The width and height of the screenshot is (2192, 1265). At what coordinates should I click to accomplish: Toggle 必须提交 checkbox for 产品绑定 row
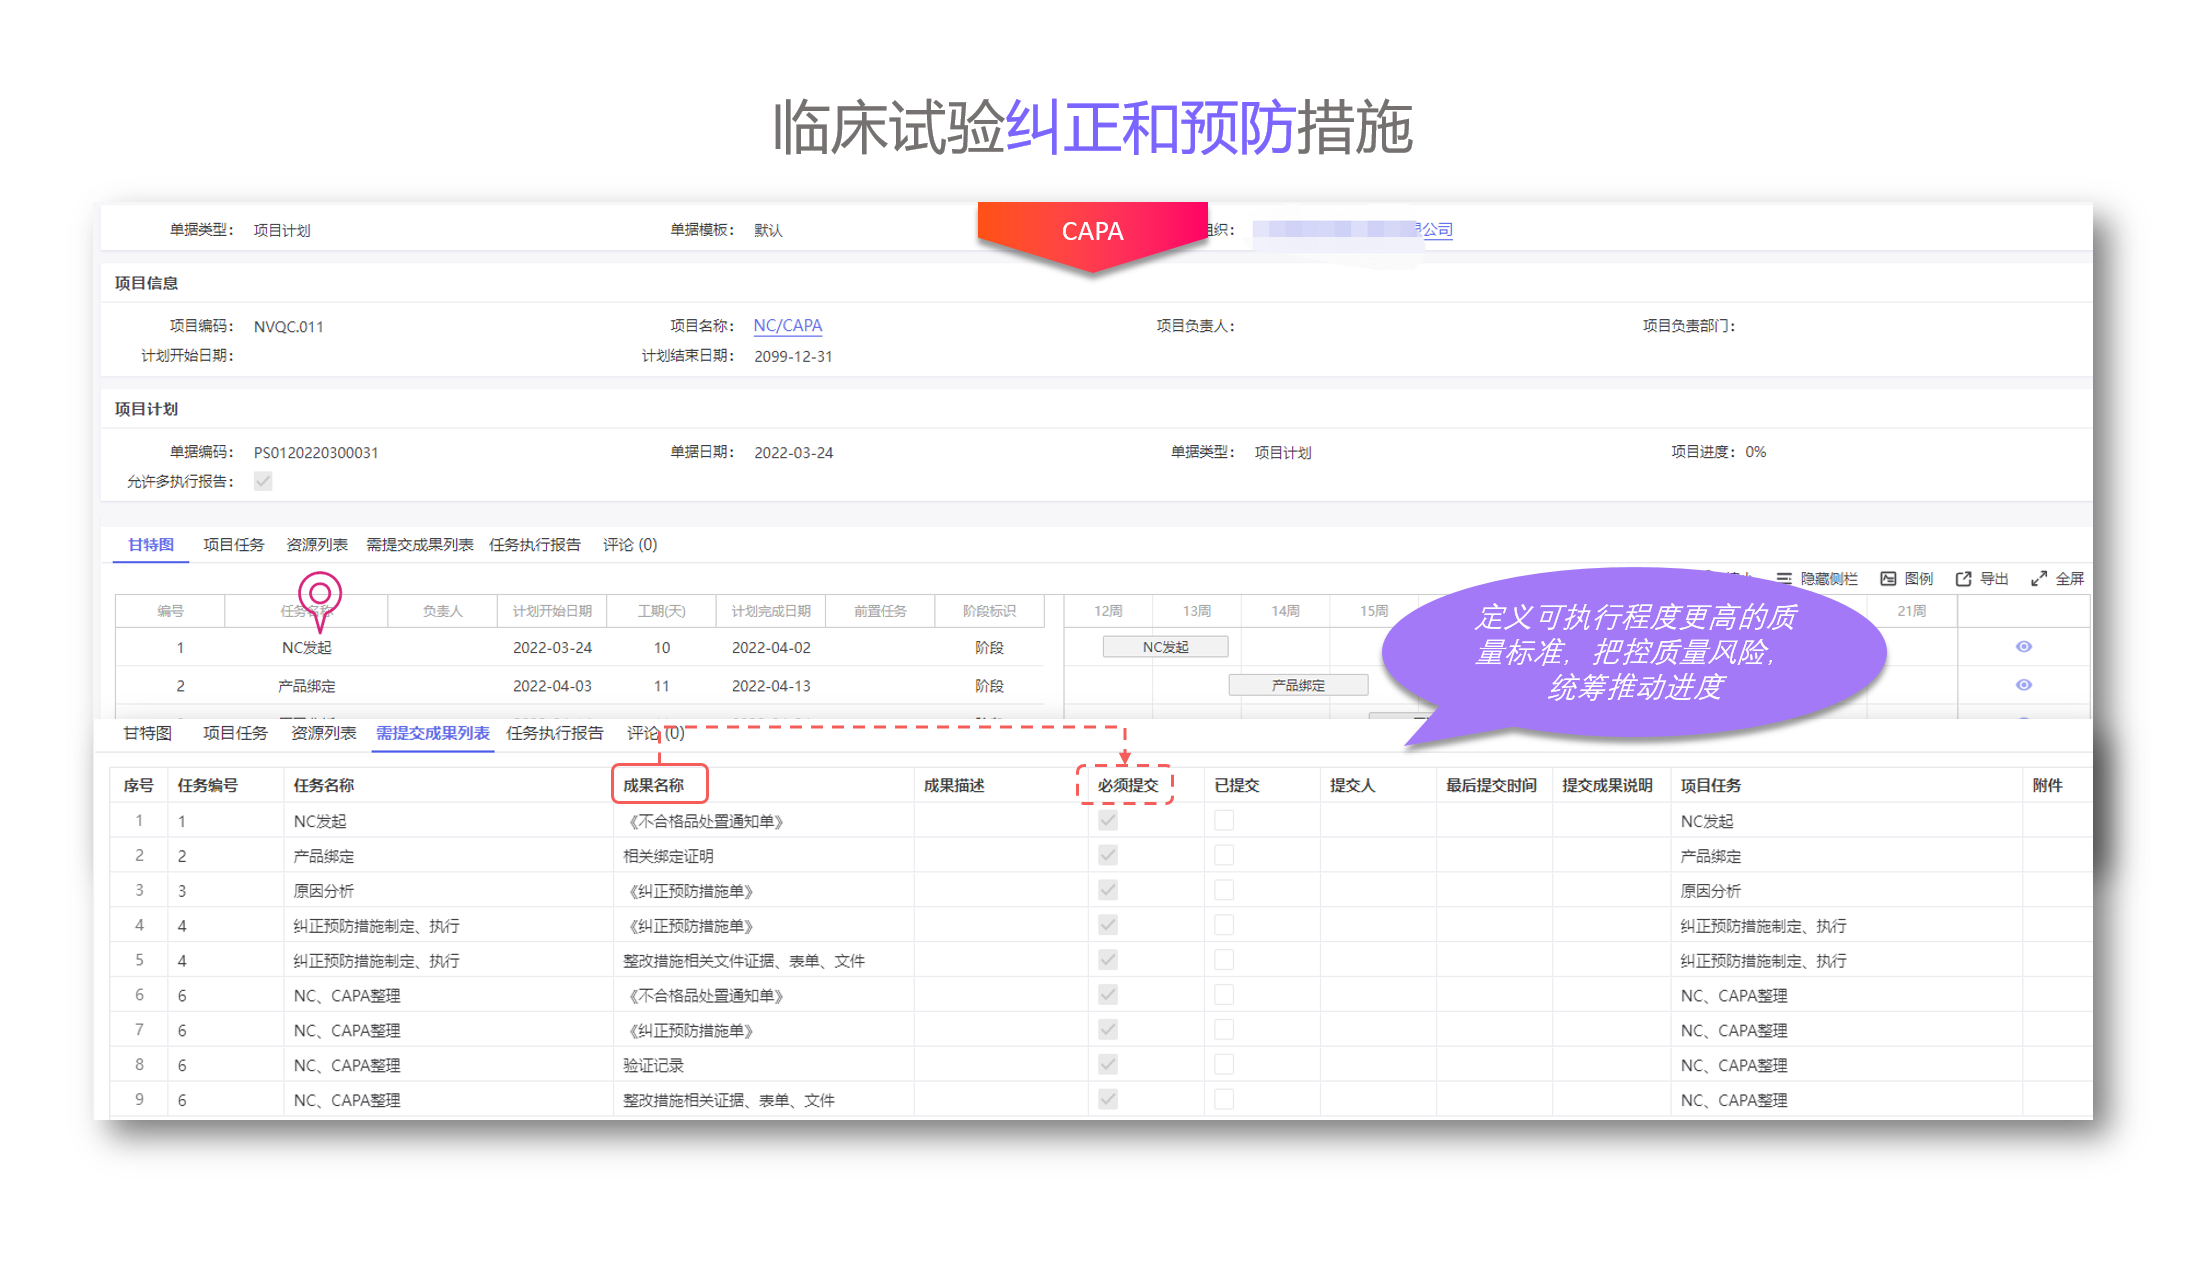click(1108, 855)
